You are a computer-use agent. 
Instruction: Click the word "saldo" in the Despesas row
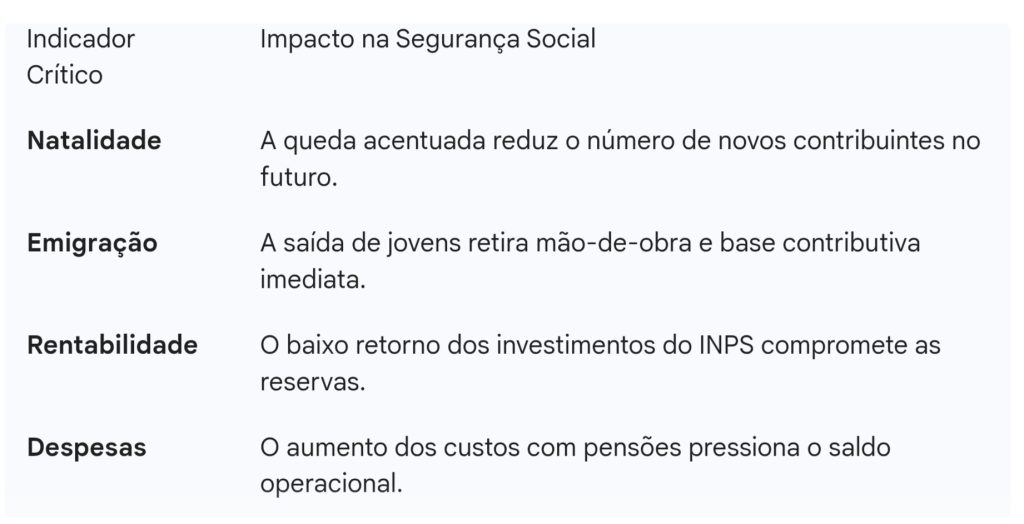coord(859,447)
